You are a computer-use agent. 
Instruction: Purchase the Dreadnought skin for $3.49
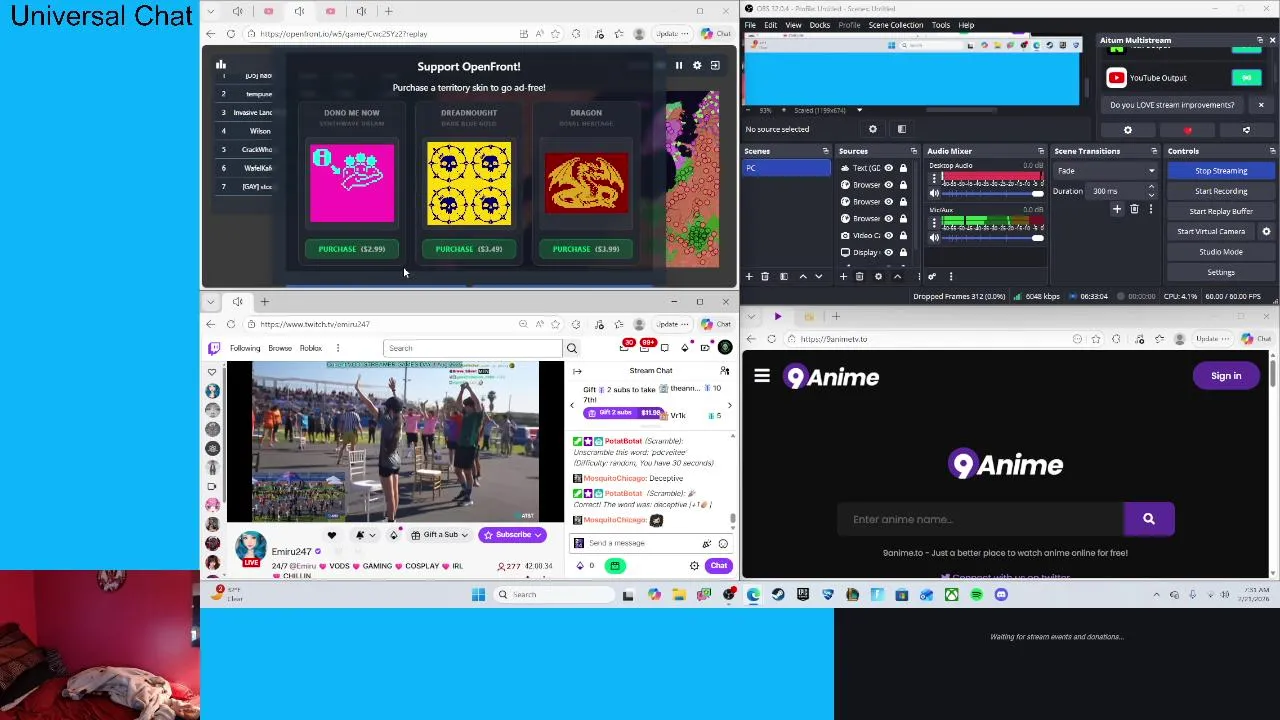[469, 249]
